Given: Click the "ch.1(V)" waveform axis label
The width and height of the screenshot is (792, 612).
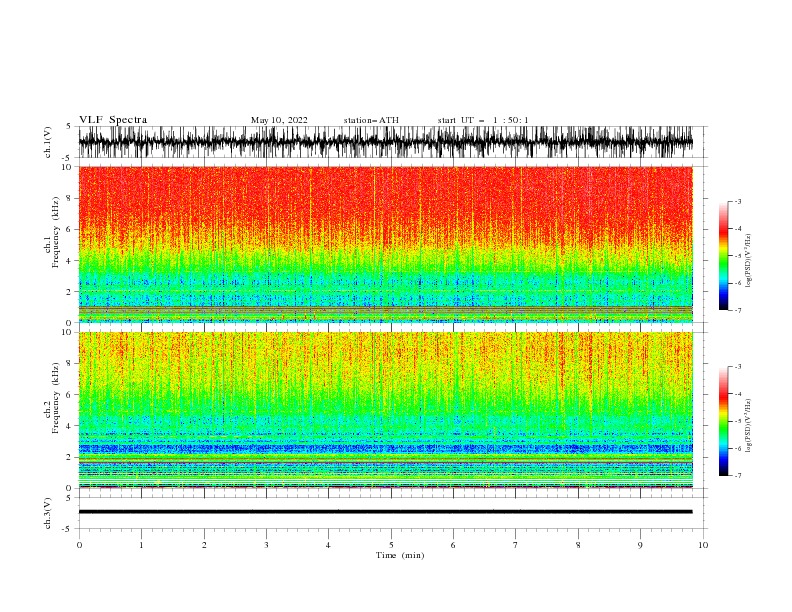Looking at the screenshot, I should tap(48, 142).
